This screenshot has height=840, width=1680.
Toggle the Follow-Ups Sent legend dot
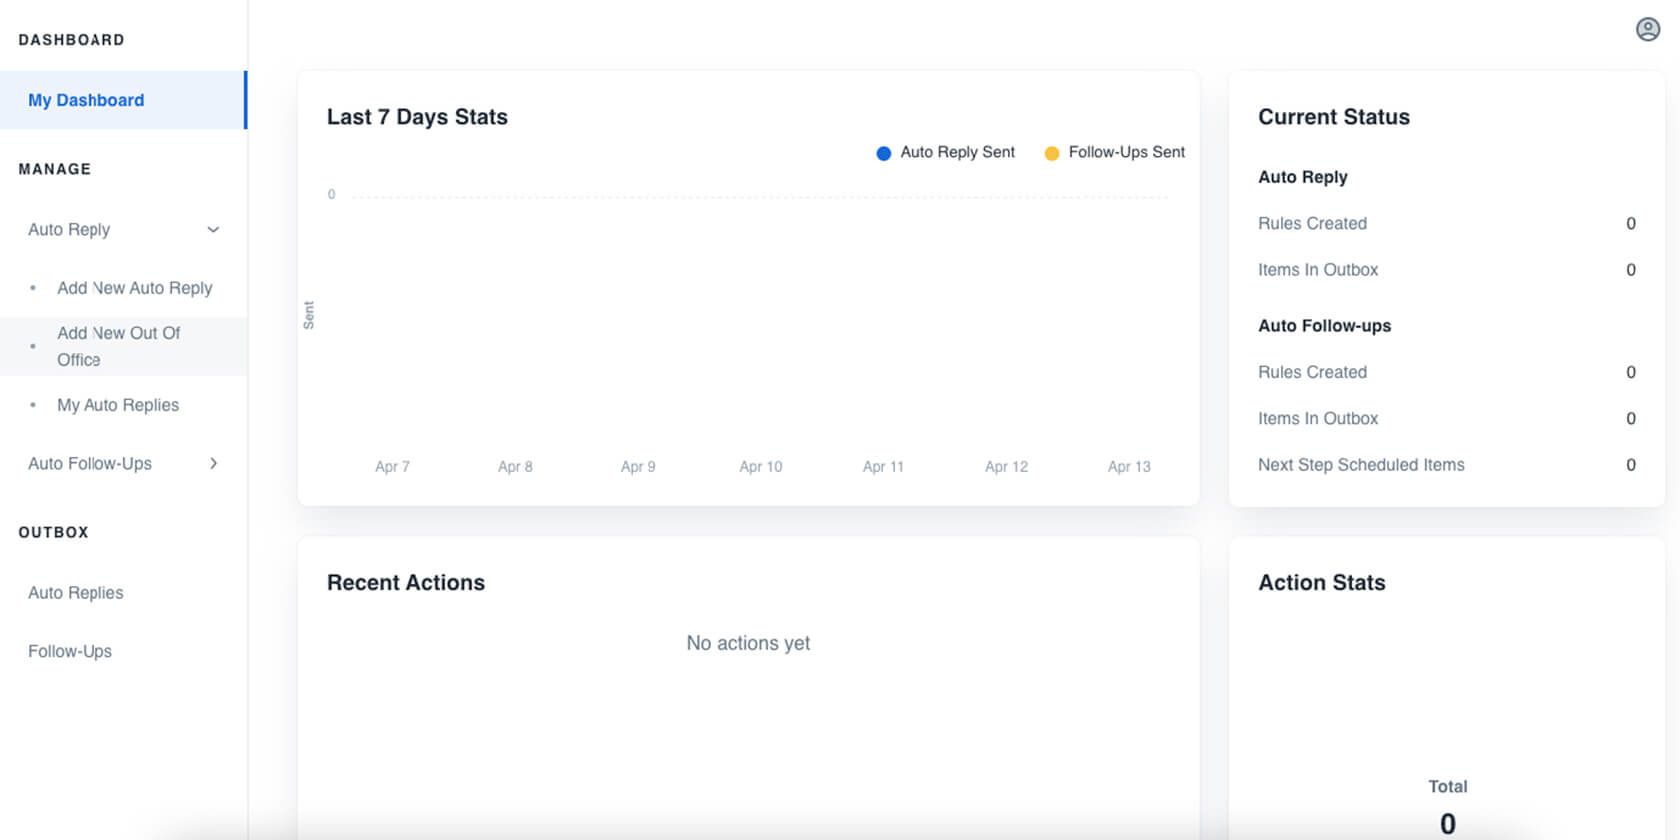point(1051,153)
